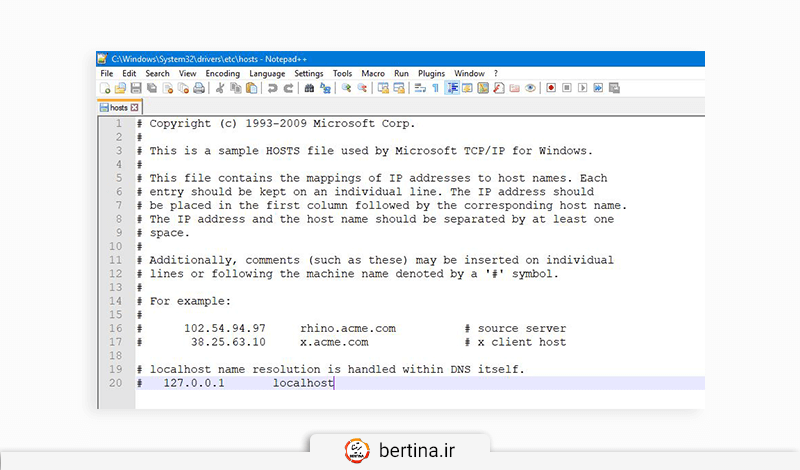Click 'rhino.acme.com' on line 16
Image resolution: width=800 pixels, height=470 pixels.
click(x=348, y=328)
